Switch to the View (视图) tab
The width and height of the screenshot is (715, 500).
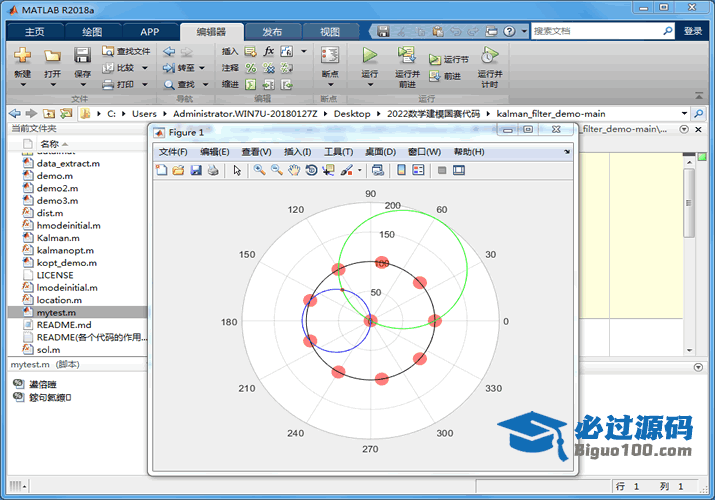pyautogui.click(x=330, y=31)
